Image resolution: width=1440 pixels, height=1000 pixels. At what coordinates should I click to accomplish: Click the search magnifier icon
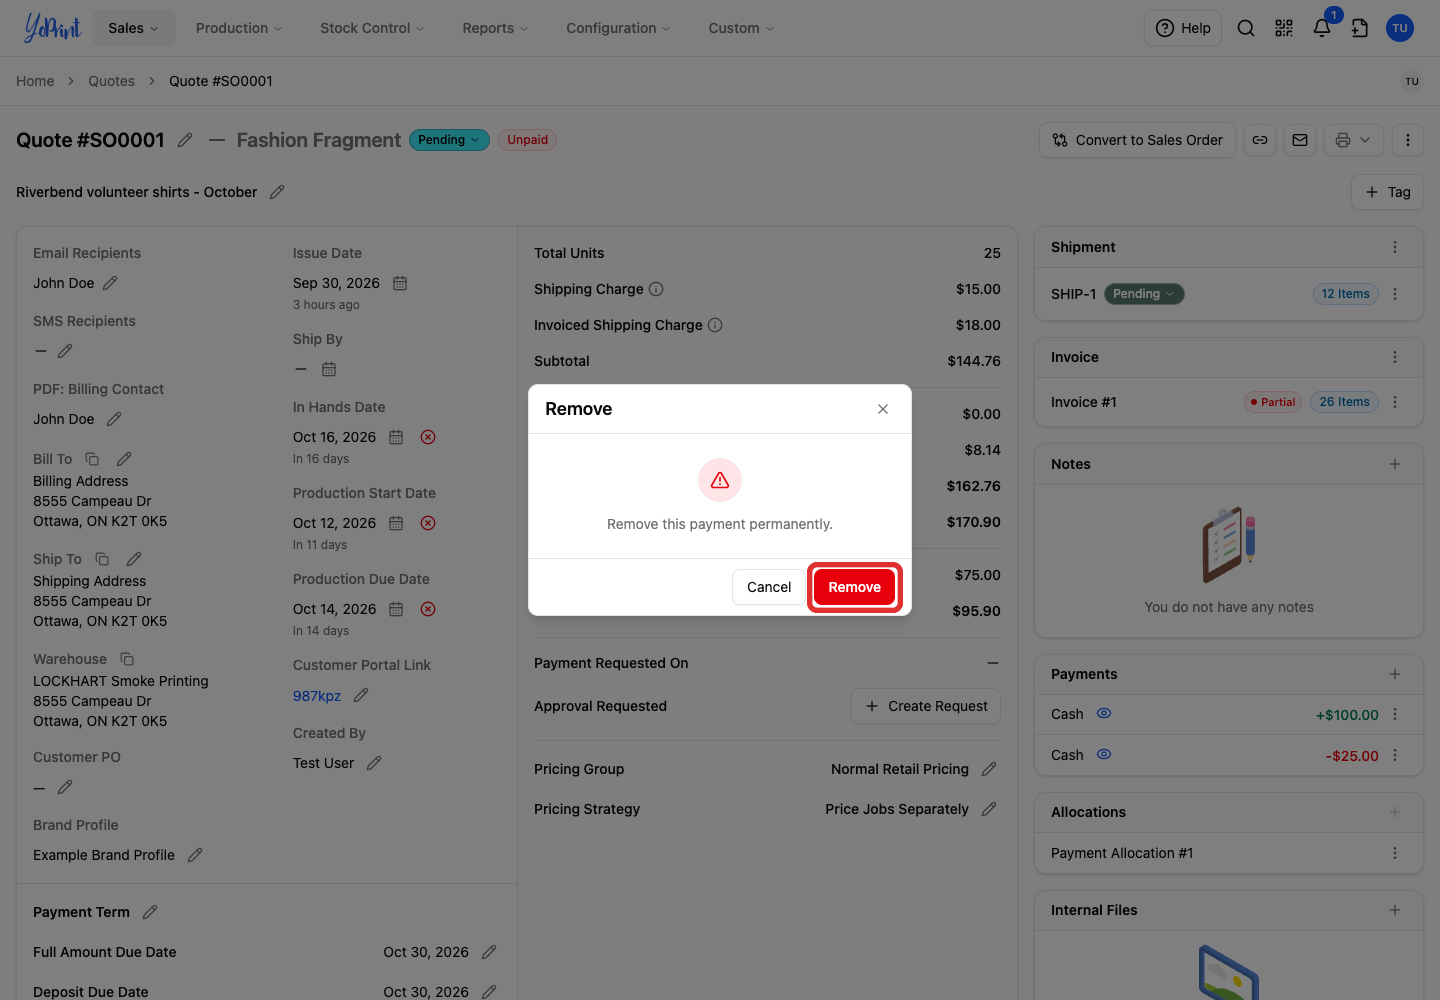tap(1246, 28)
